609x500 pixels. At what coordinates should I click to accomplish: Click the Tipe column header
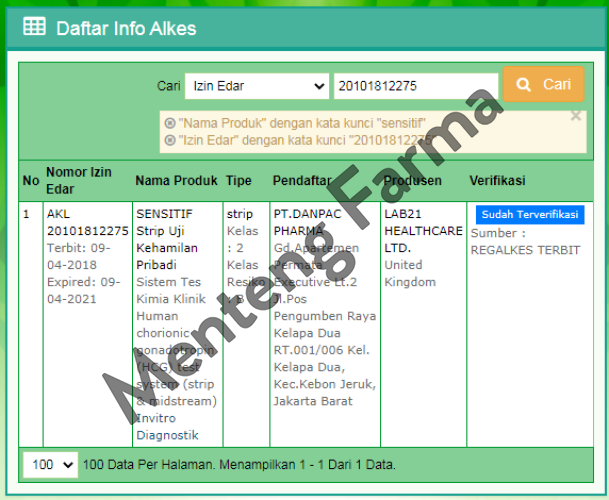click(238, 181)
